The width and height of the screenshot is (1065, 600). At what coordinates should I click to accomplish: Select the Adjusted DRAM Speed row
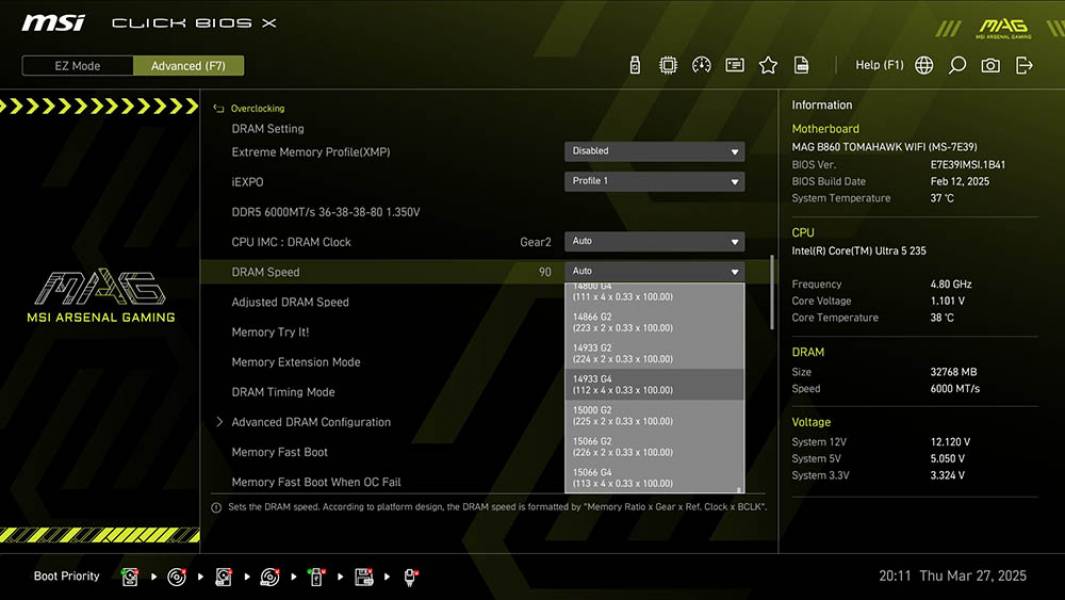[x=290, y=302]
